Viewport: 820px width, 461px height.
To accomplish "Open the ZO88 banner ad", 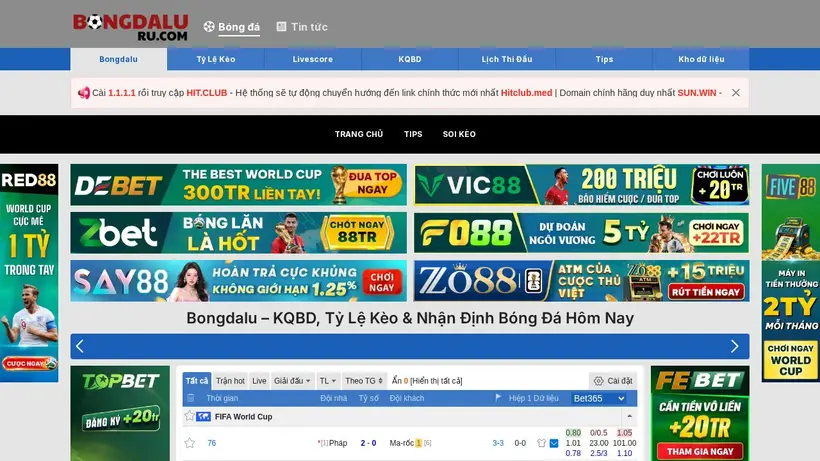I will (582, 281).
